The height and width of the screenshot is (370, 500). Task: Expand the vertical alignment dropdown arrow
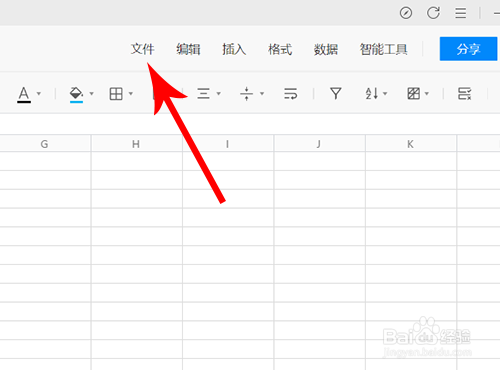pyautogui.click(x=262, y=94)
